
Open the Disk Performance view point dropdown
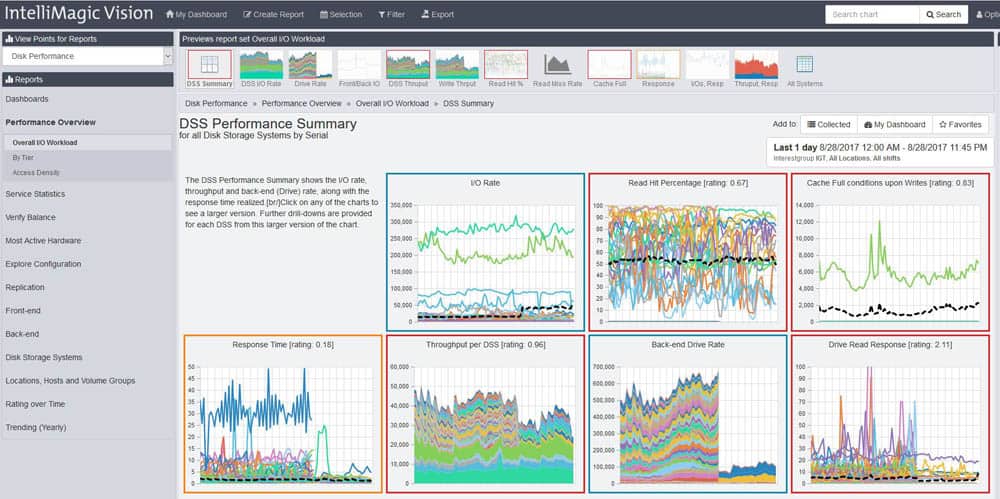87,56
